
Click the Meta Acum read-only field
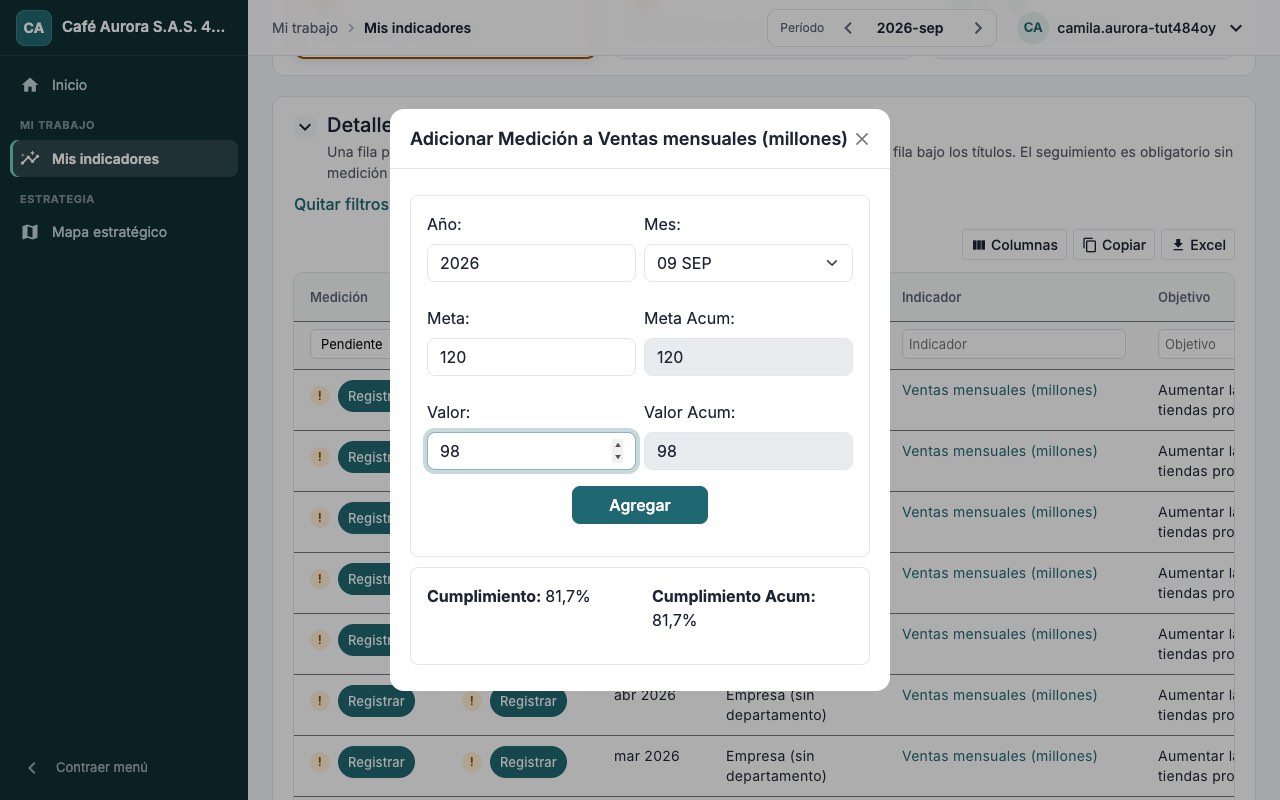coord(748,357)
